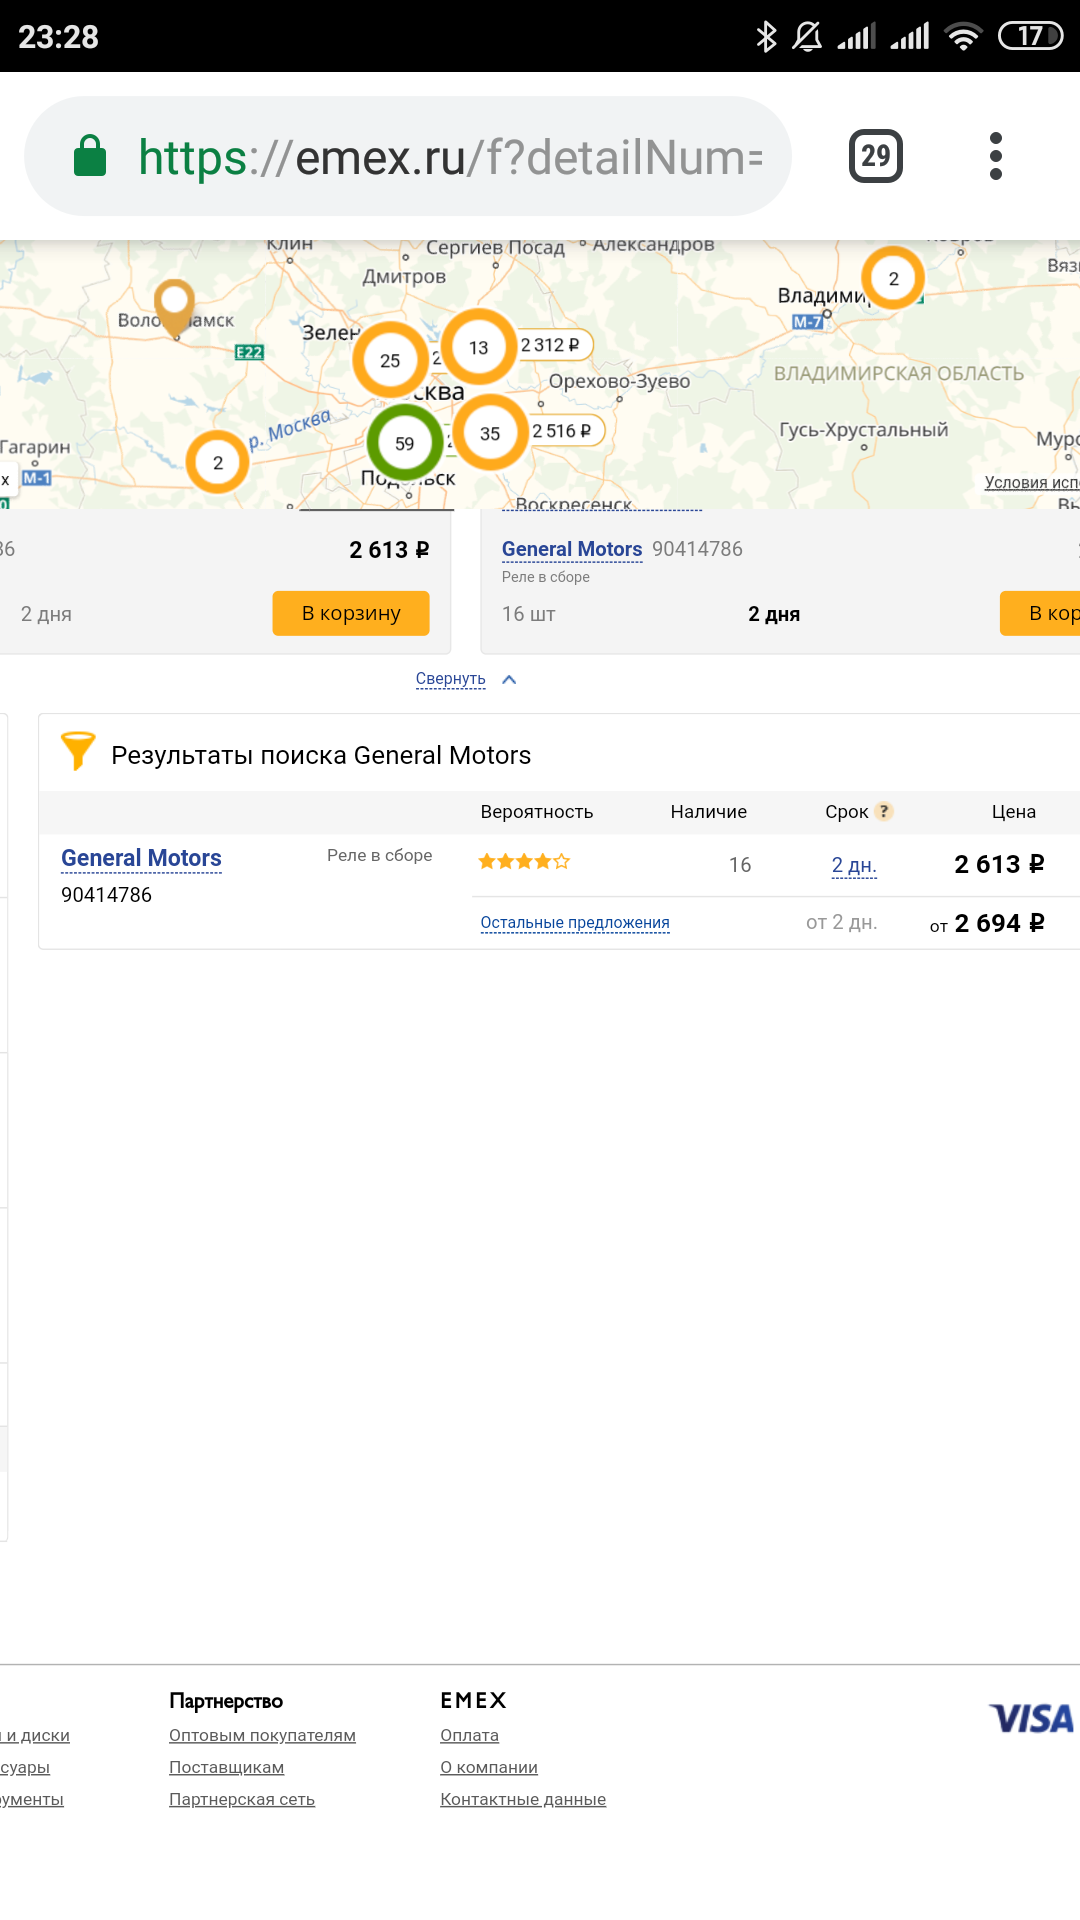Open Контактные данные footer link

pyautogui.click(x=523, y=1799)
